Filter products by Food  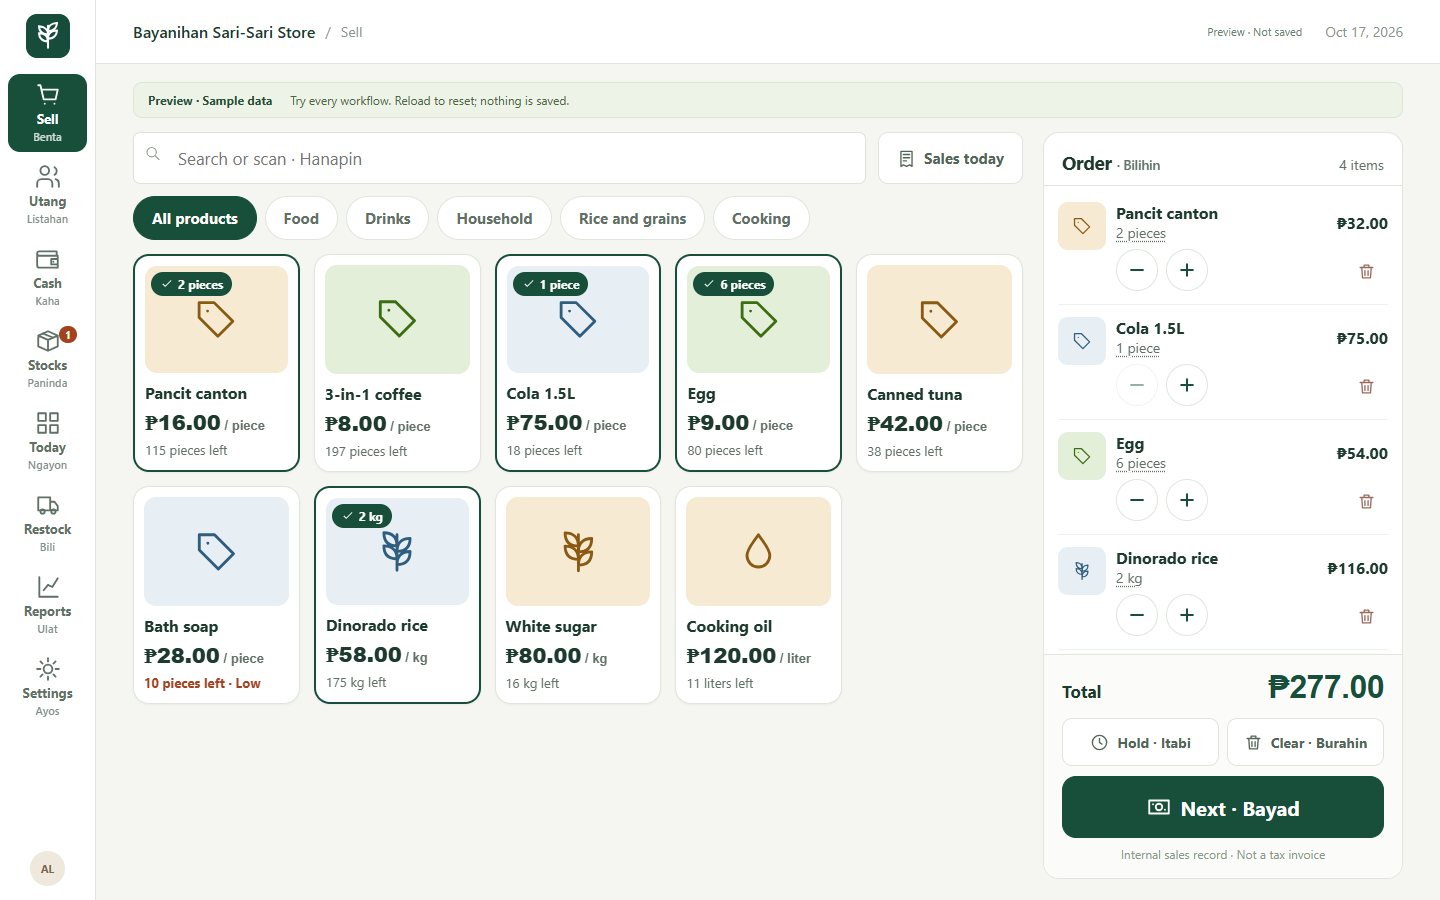301,218
